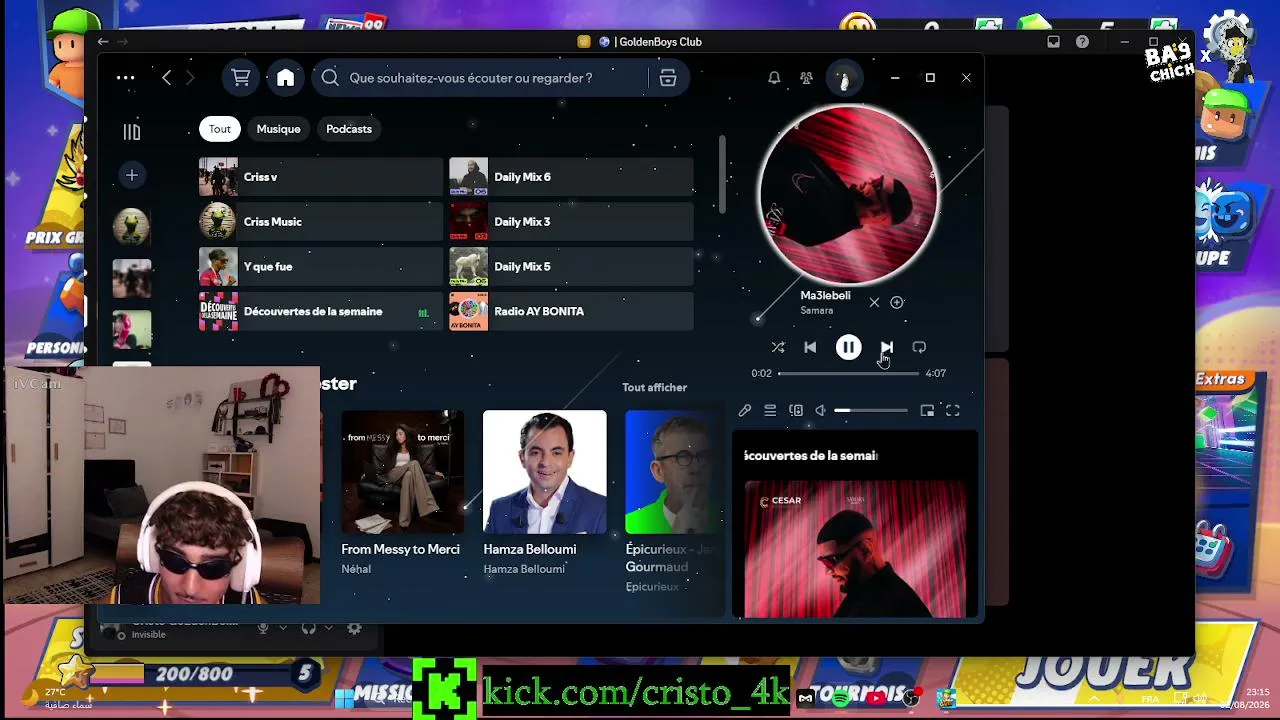Image resolution: width=1280 pixels, height=720 pixels.
Task: Add track to Liked Songs
Action: 897,302
